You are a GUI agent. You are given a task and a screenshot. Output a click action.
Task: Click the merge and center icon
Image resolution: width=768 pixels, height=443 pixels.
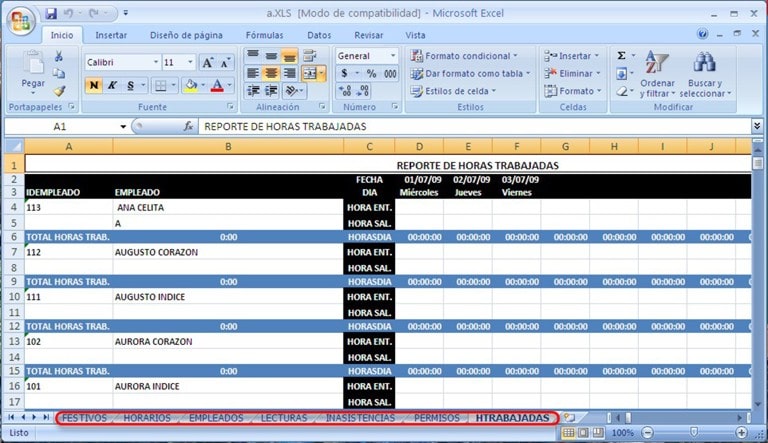pyautogui.click(x=310, y=74)
